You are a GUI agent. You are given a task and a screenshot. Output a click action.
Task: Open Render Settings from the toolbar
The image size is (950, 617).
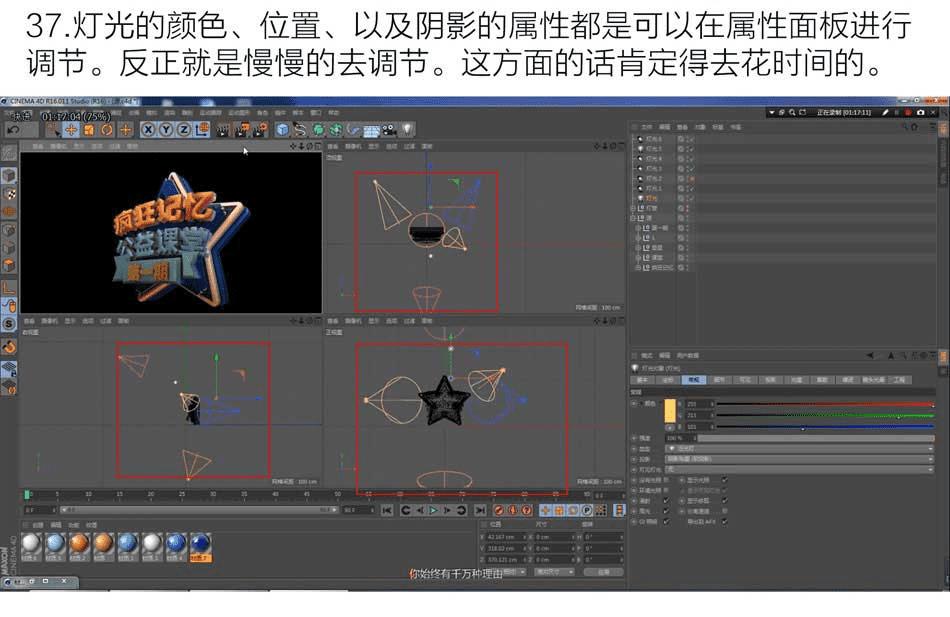(x=261, y=130)
